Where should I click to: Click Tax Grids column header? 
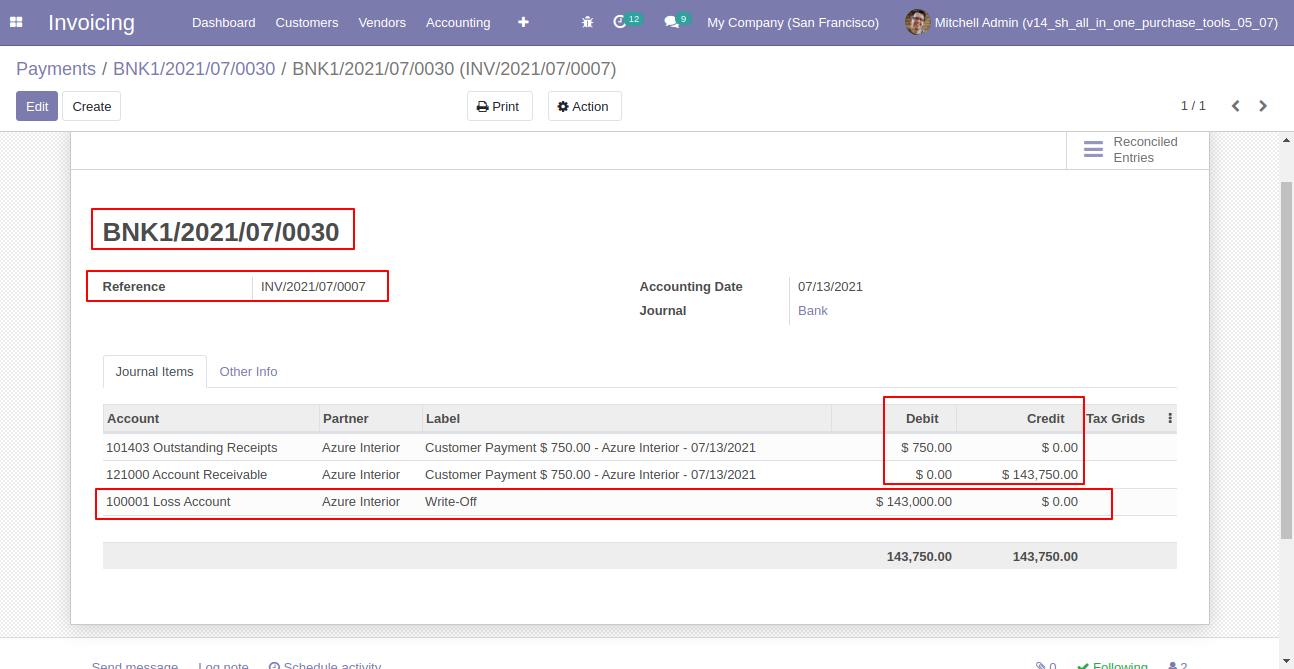click(1115, 418)
